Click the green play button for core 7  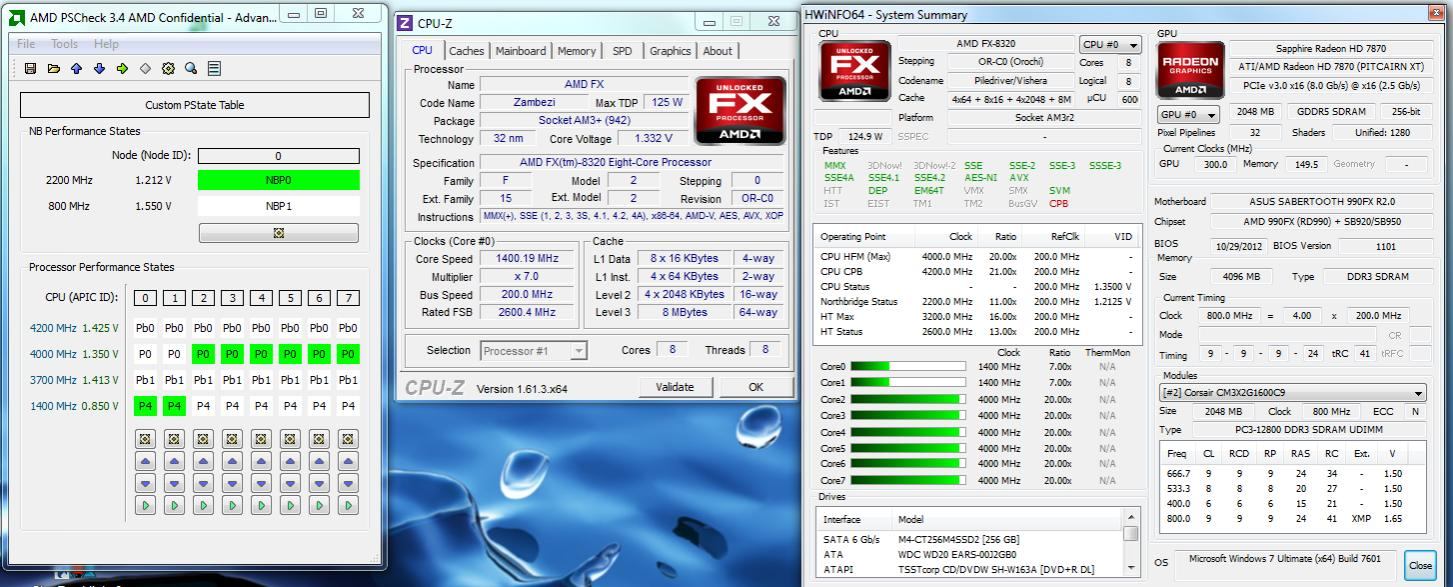(348, 506)
